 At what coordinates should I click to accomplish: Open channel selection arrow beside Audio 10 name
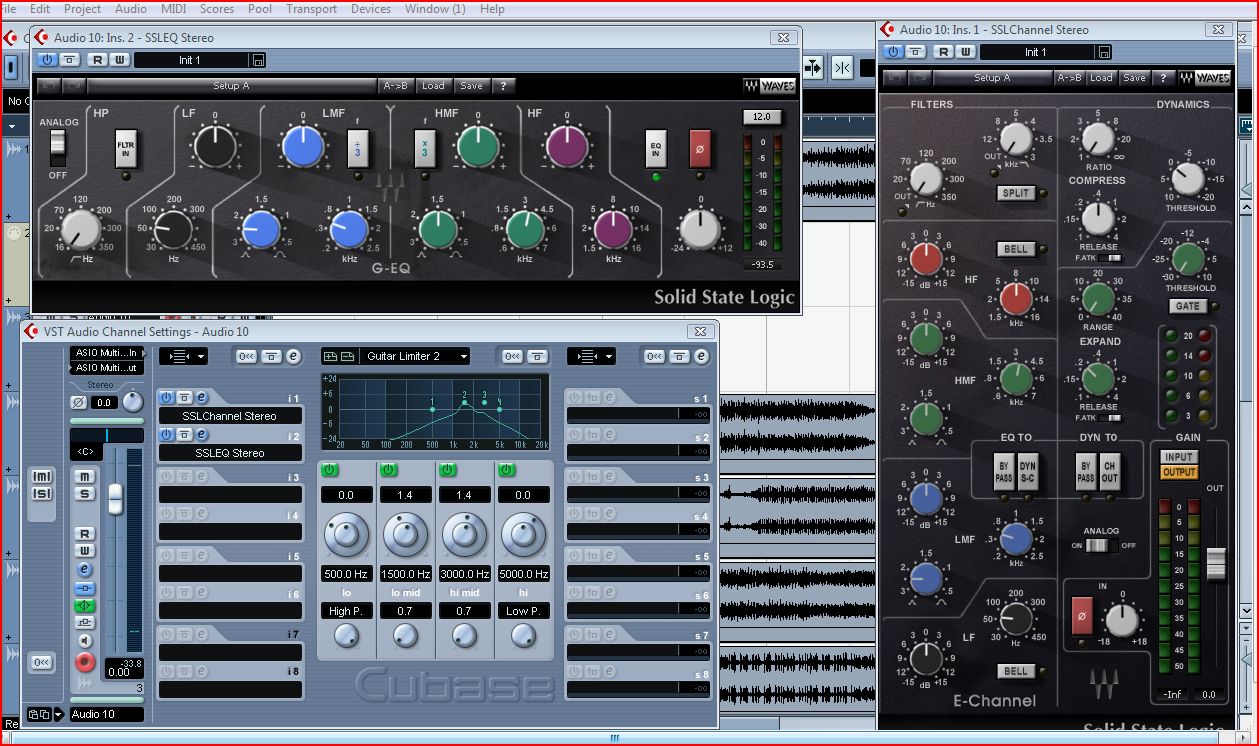[58, 714]
